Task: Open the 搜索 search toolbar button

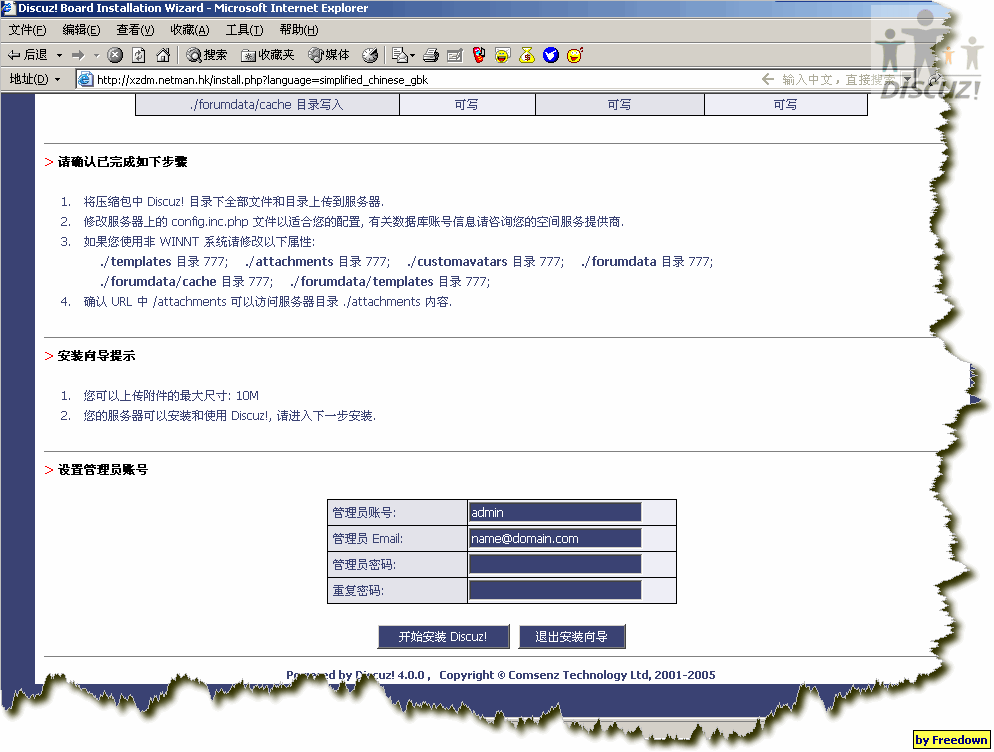Action: (207, 55)
